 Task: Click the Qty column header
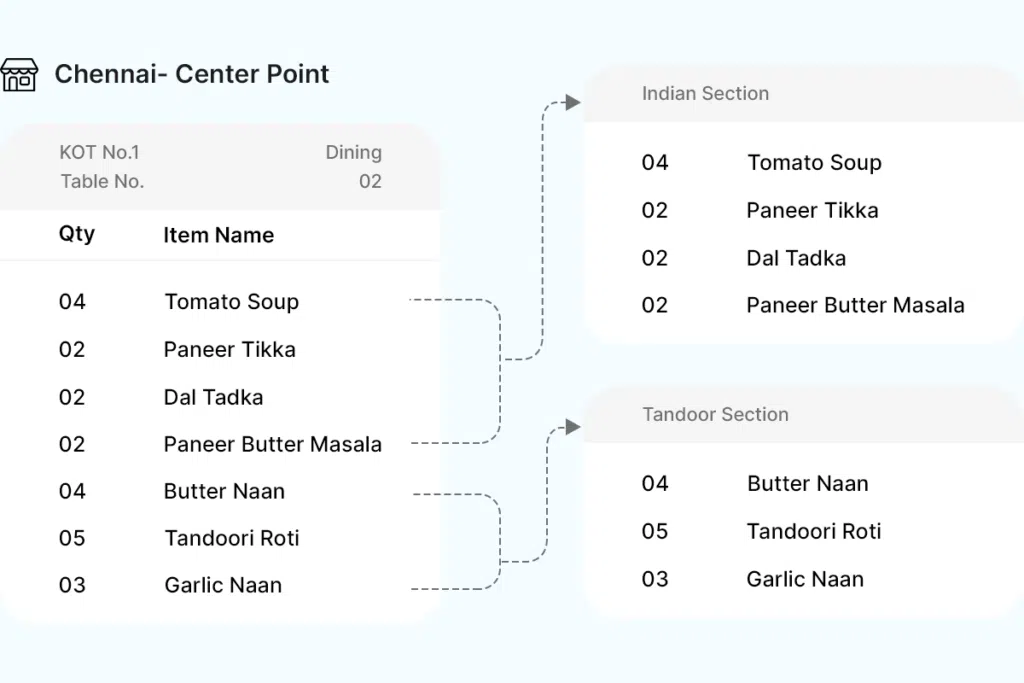tap(77, 235)
